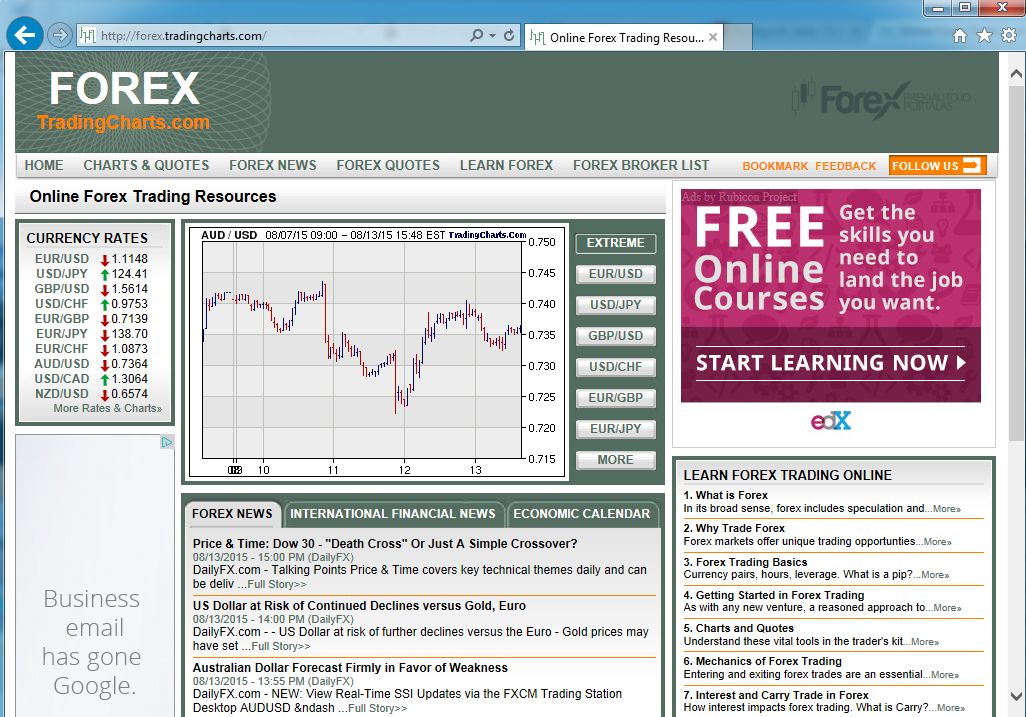Screen dimensions: 1026x717
Task: Select AUD/USD in Currency Rates list
Action: [x=62, y=364]
